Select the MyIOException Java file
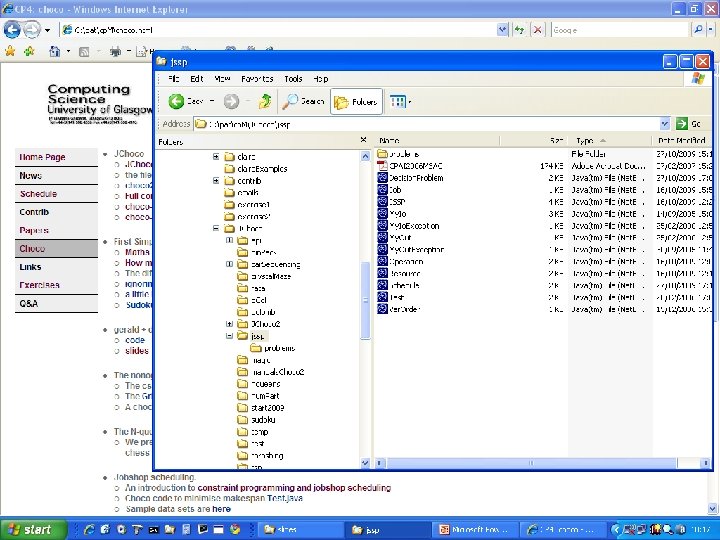720x540 pixels. (x=408, y=225)
